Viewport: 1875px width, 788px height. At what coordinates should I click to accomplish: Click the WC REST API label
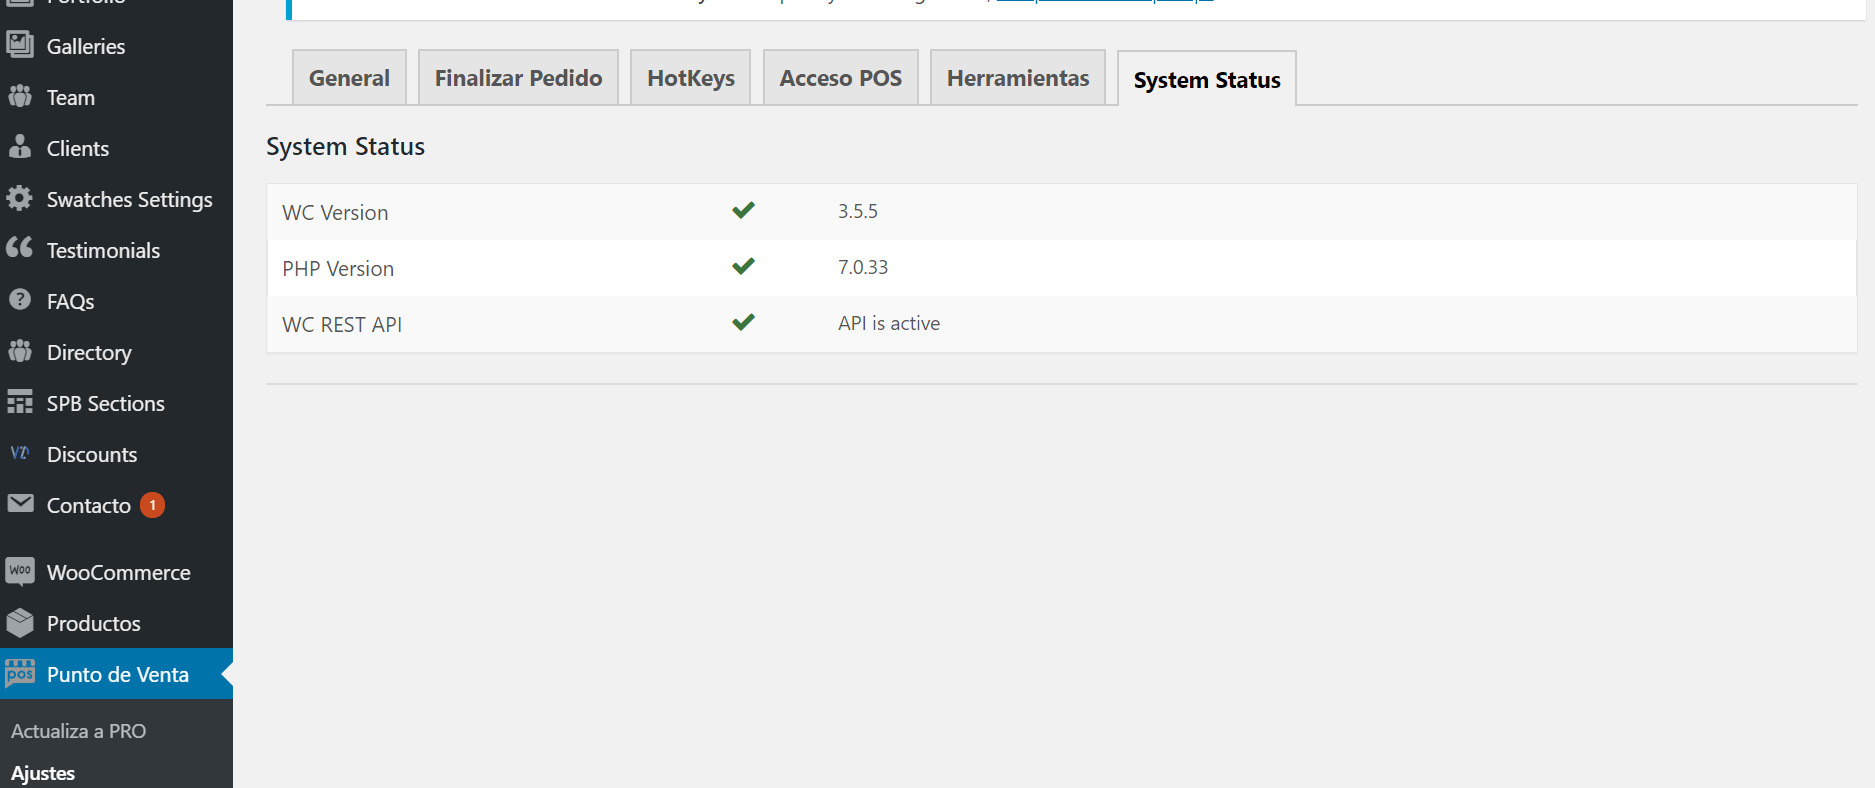[x=342, y=324]
